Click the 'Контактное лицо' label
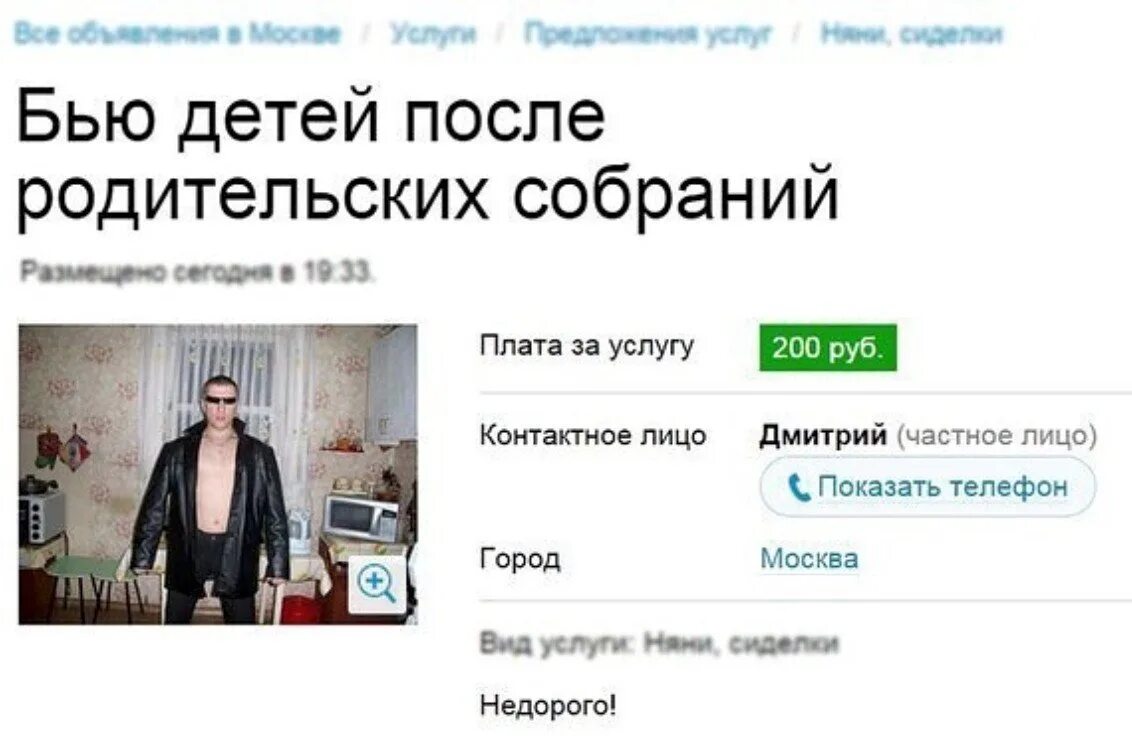This screenshot has width=1132, height=756. click(x=593, y=435)
